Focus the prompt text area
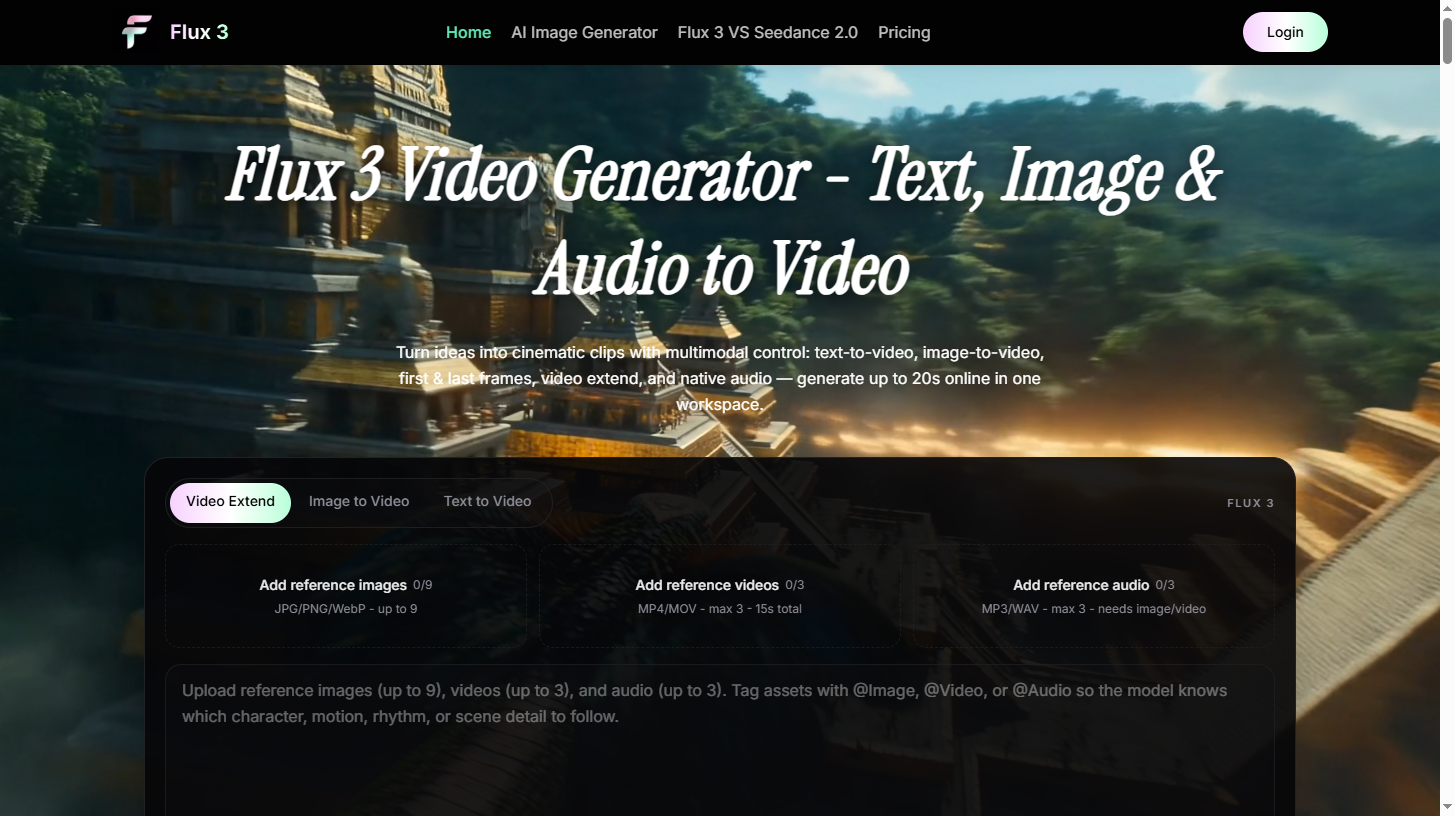This screenshot has width=1455, height=816. click(x=720, y=741)
